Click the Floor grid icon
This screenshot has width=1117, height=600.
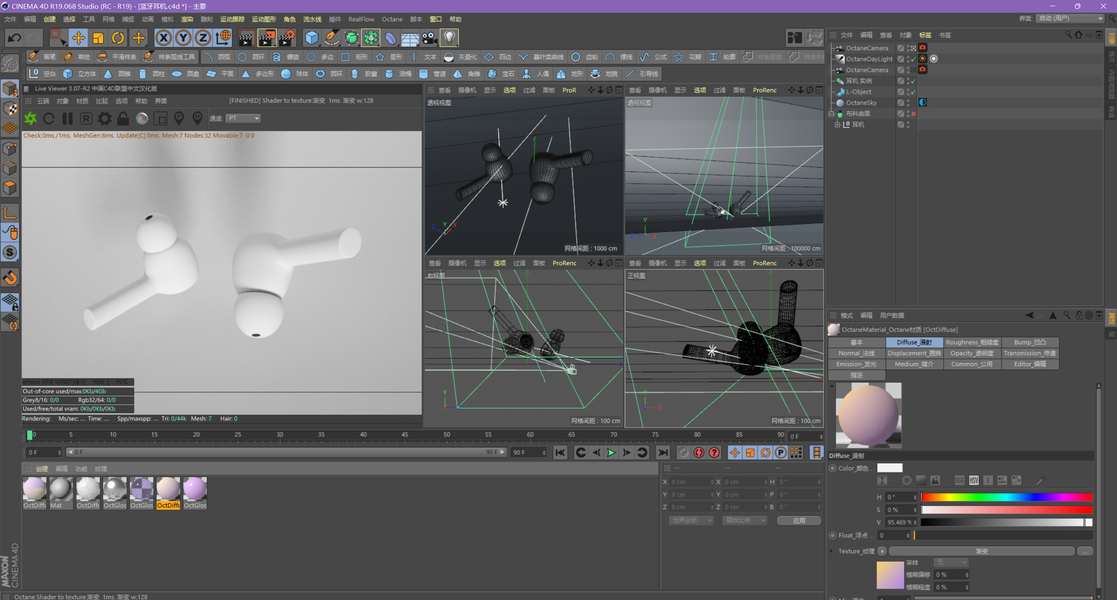pos(410,38)
